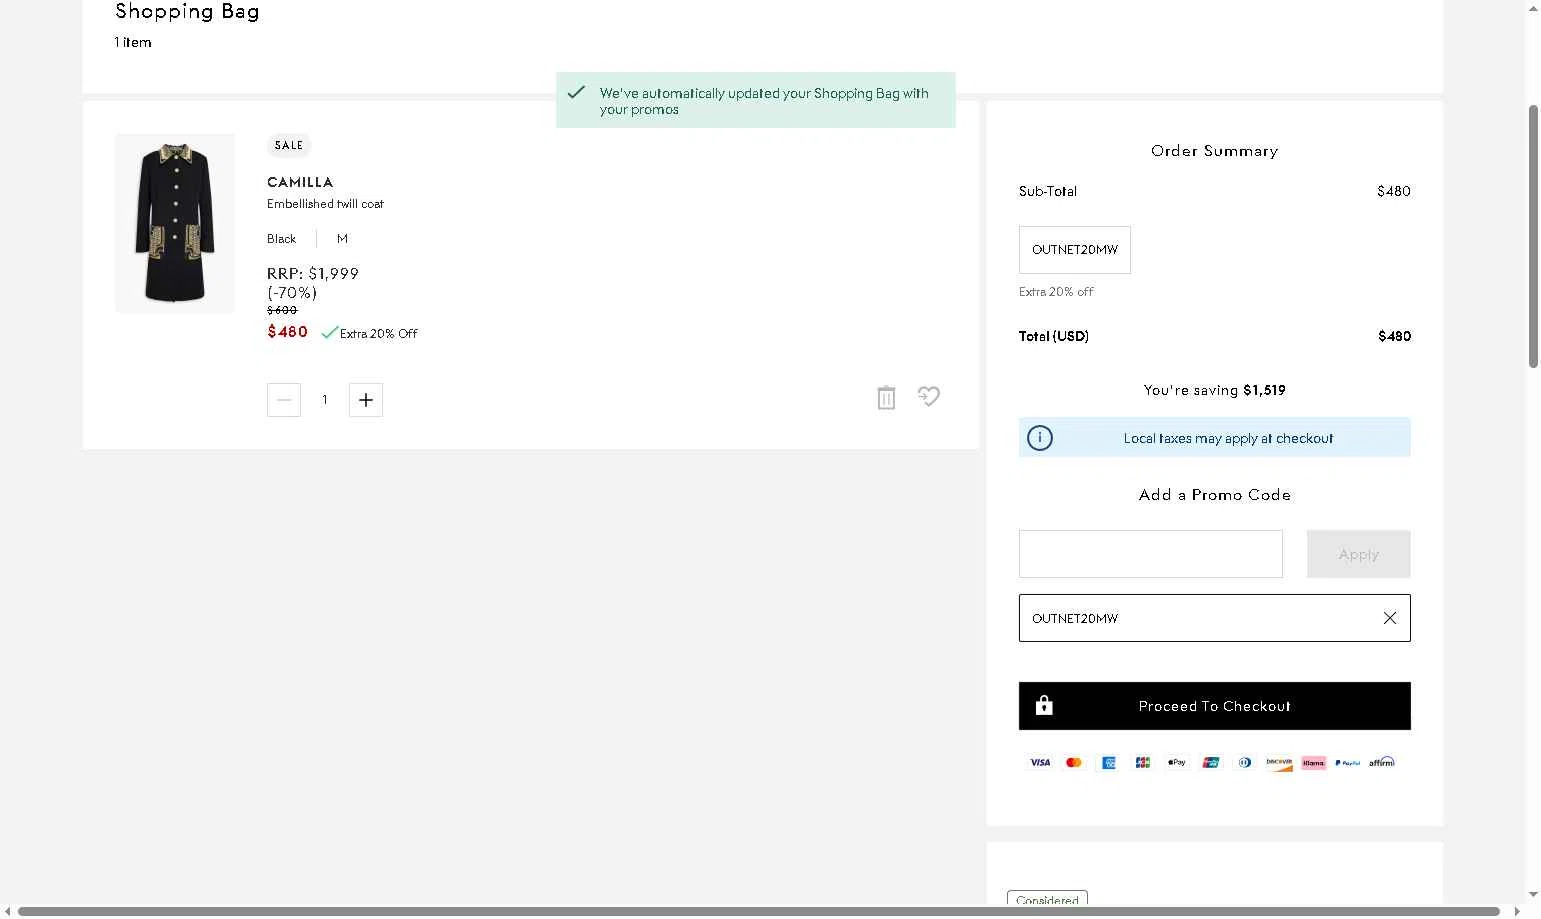Increase quantity with the plus button
The width and height of the screenshot is (1541, 919).
(x=366, y=400)
